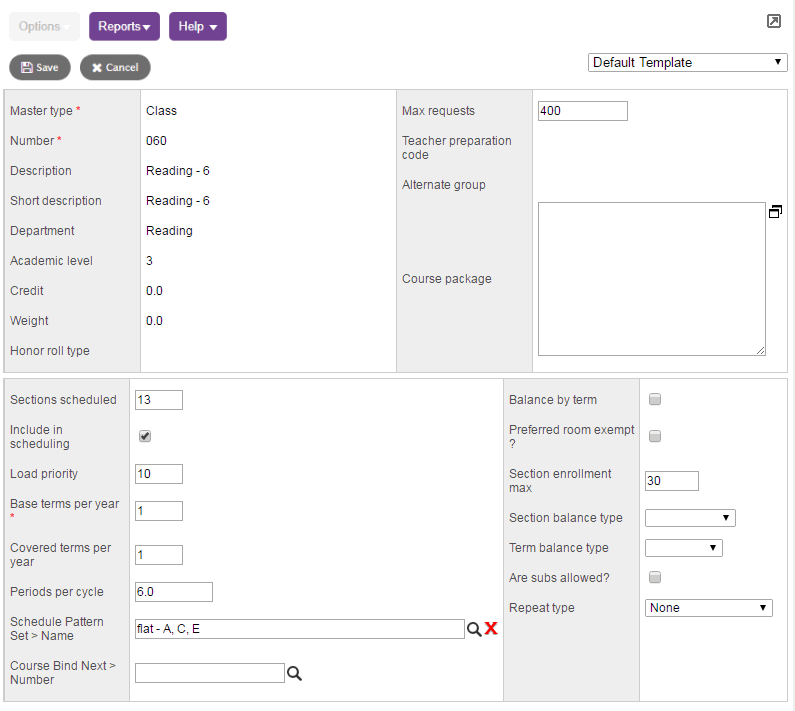Expand the Section balance type dropdown
Viewport: 795px width, 711px height.
click(690, 518)
